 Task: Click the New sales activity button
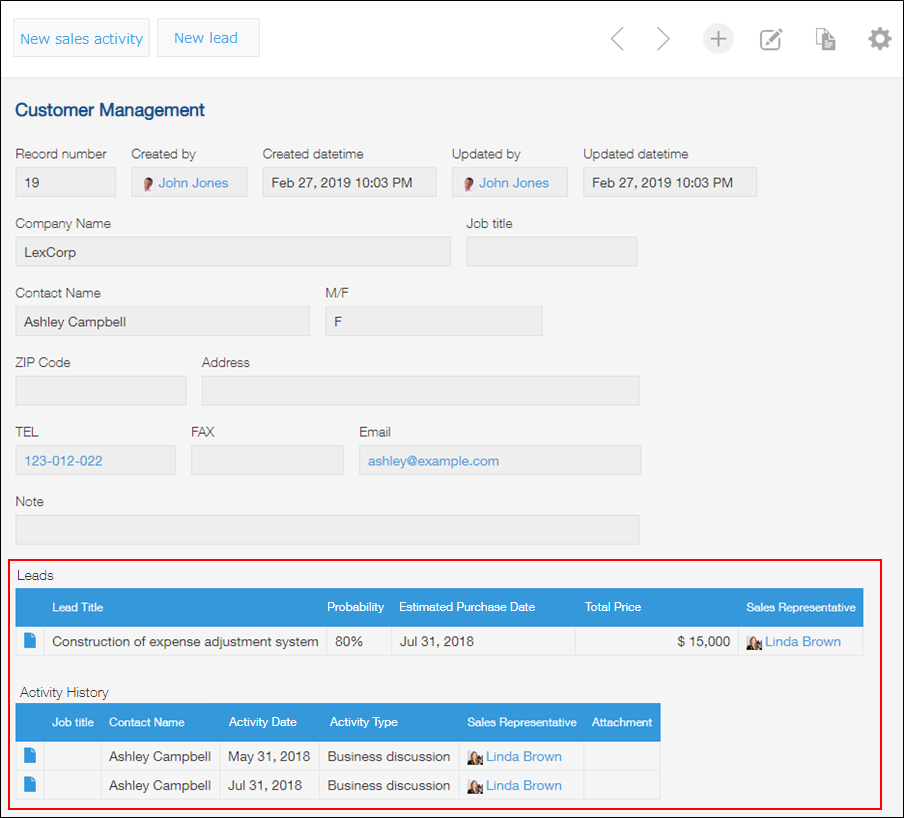pyautogui.click(x=81, y=38)
